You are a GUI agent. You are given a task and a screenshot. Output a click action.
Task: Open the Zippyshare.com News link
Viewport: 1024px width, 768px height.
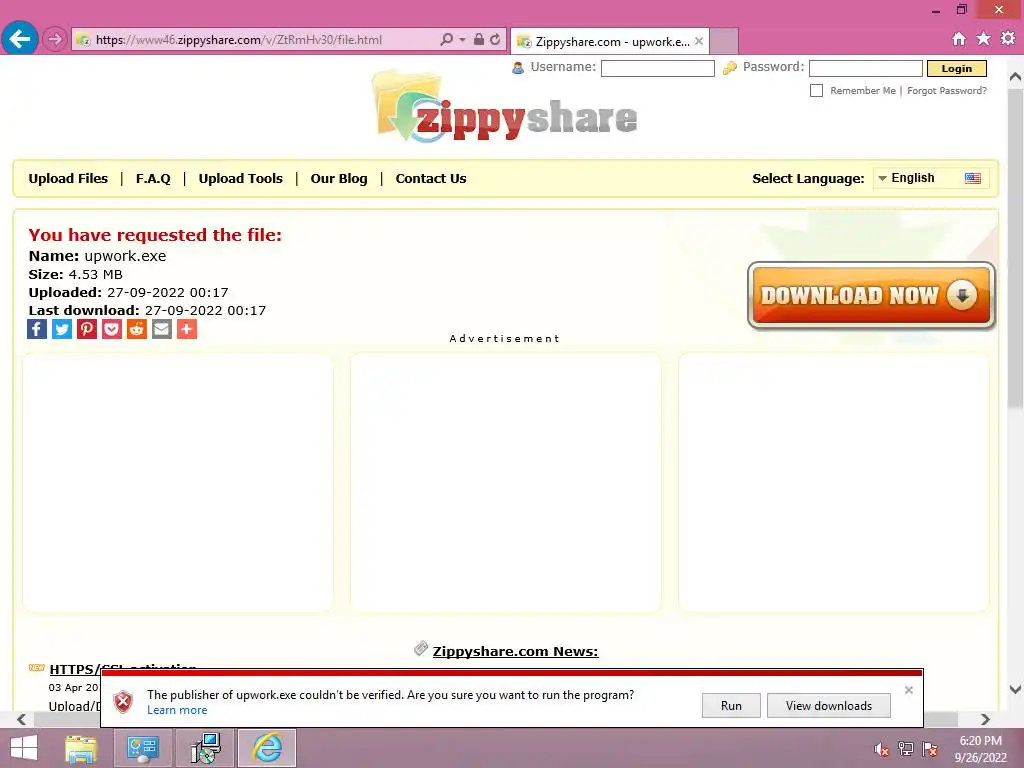[x=515, y=651]
